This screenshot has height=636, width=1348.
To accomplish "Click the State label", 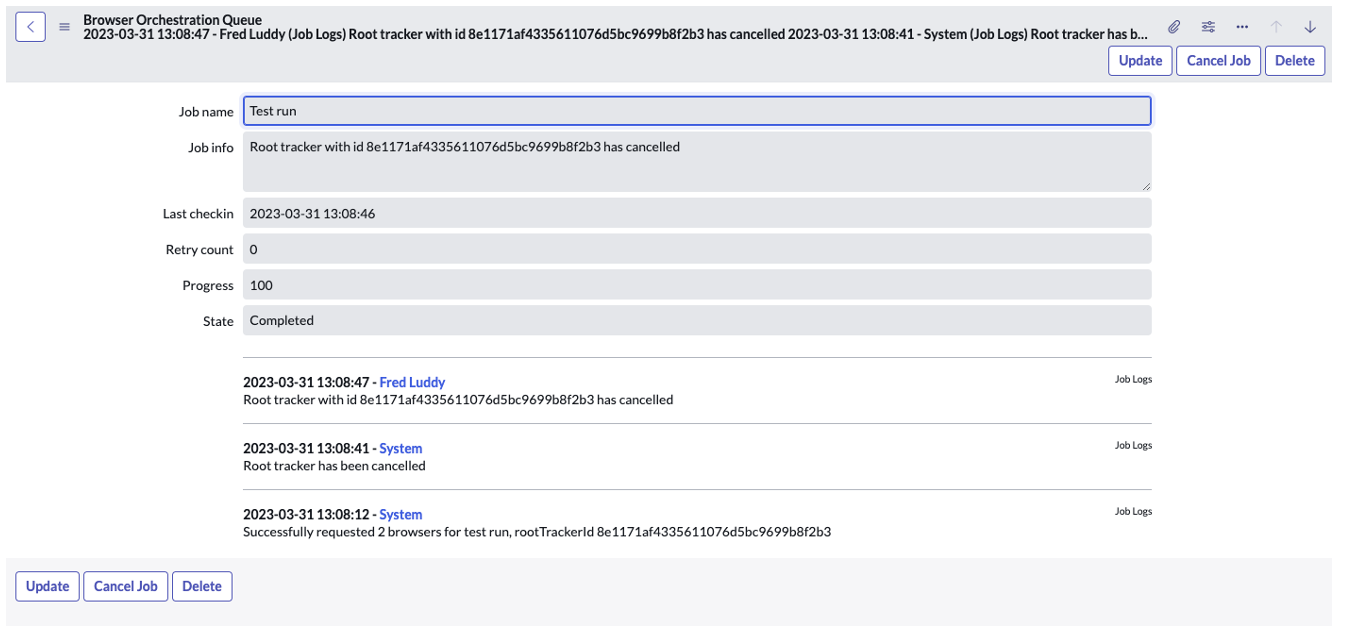I will tap(218, 322).
